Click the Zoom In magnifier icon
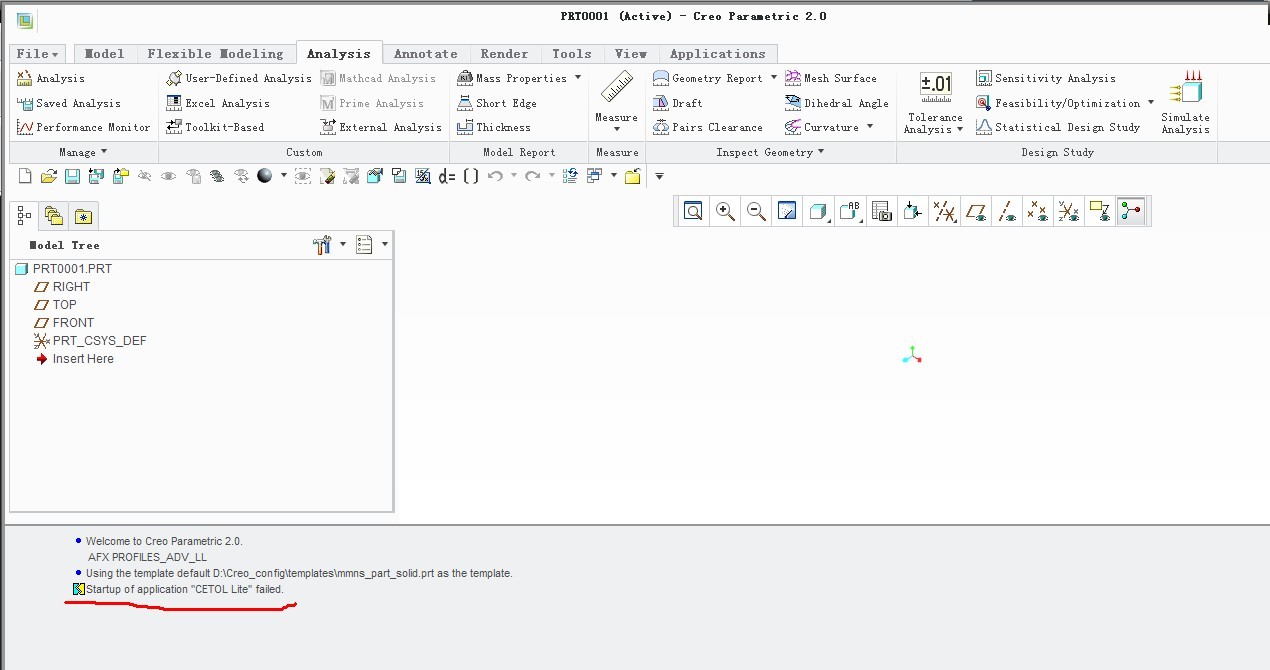This screenshot has width=1270, height=670. 726,211
